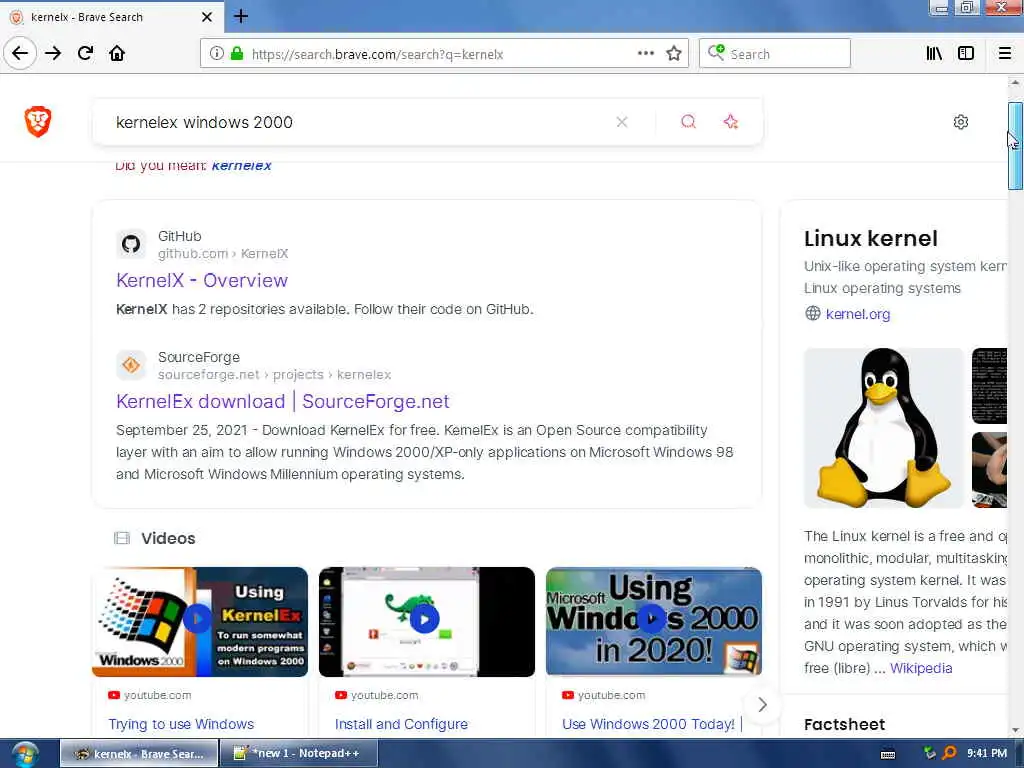Open the Wikipedia link in Linux kernel panel

pyautogui.click(x=921, y=668)
